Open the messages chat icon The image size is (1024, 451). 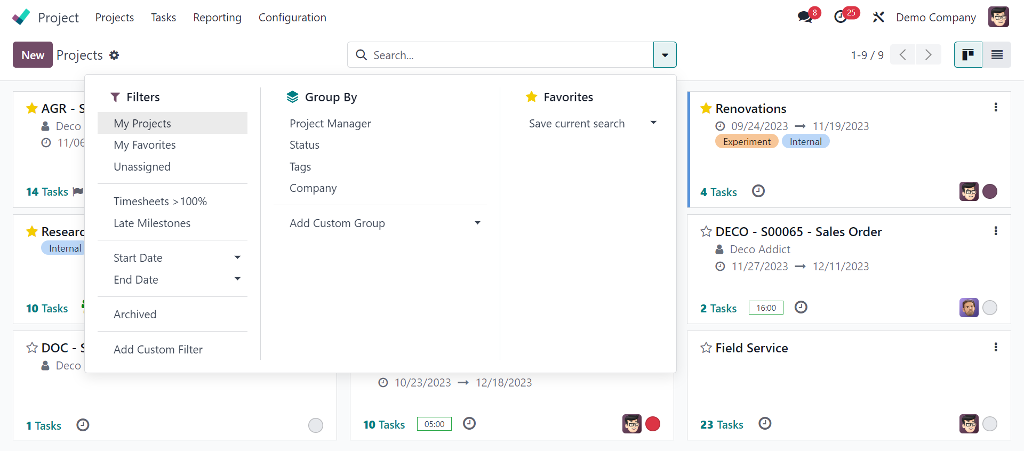[x=805, y=17]
